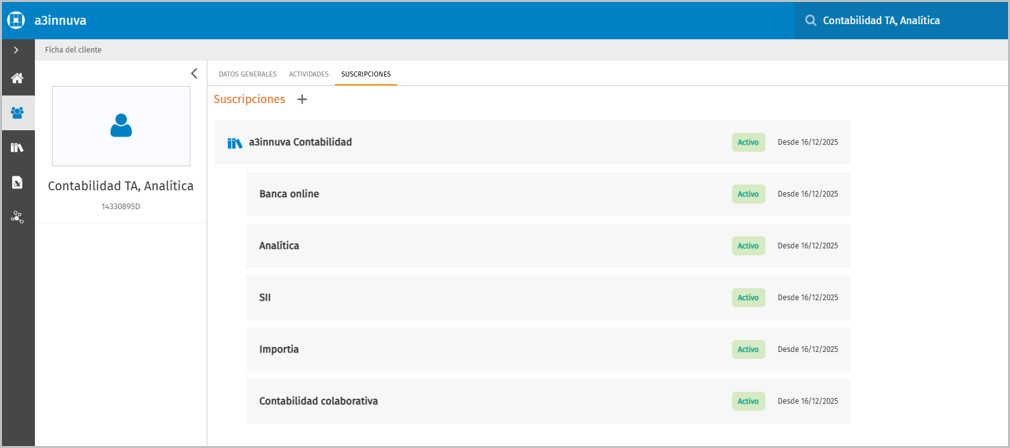The image size is (1010, 448).
Task: Click the client name under the avatar
Action: click(121, 186)
